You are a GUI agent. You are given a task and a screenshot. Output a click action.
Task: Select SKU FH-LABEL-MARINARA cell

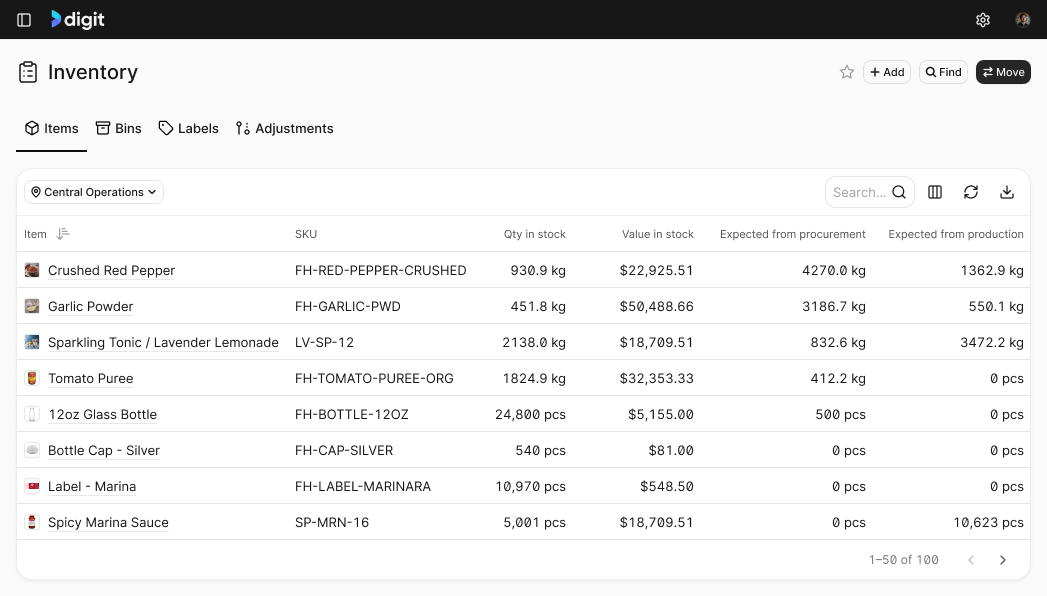363,487
